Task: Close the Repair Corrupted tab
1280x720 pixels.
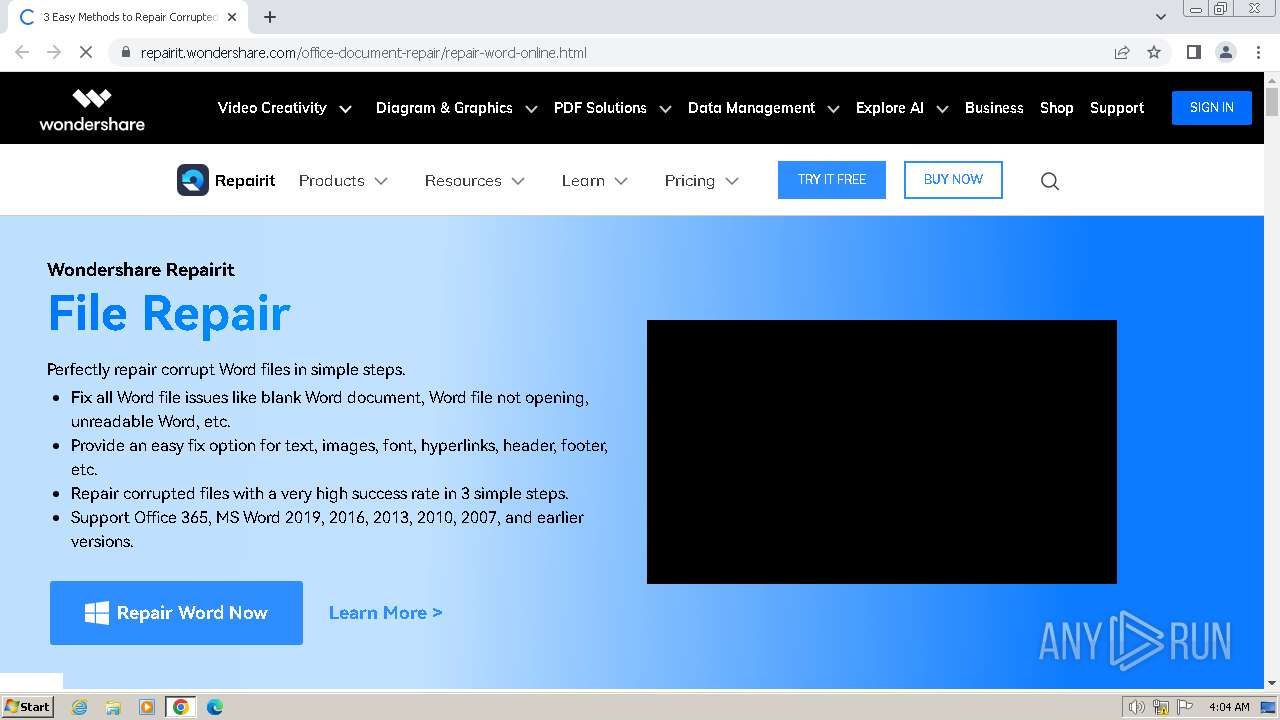Action: (232, 17)
